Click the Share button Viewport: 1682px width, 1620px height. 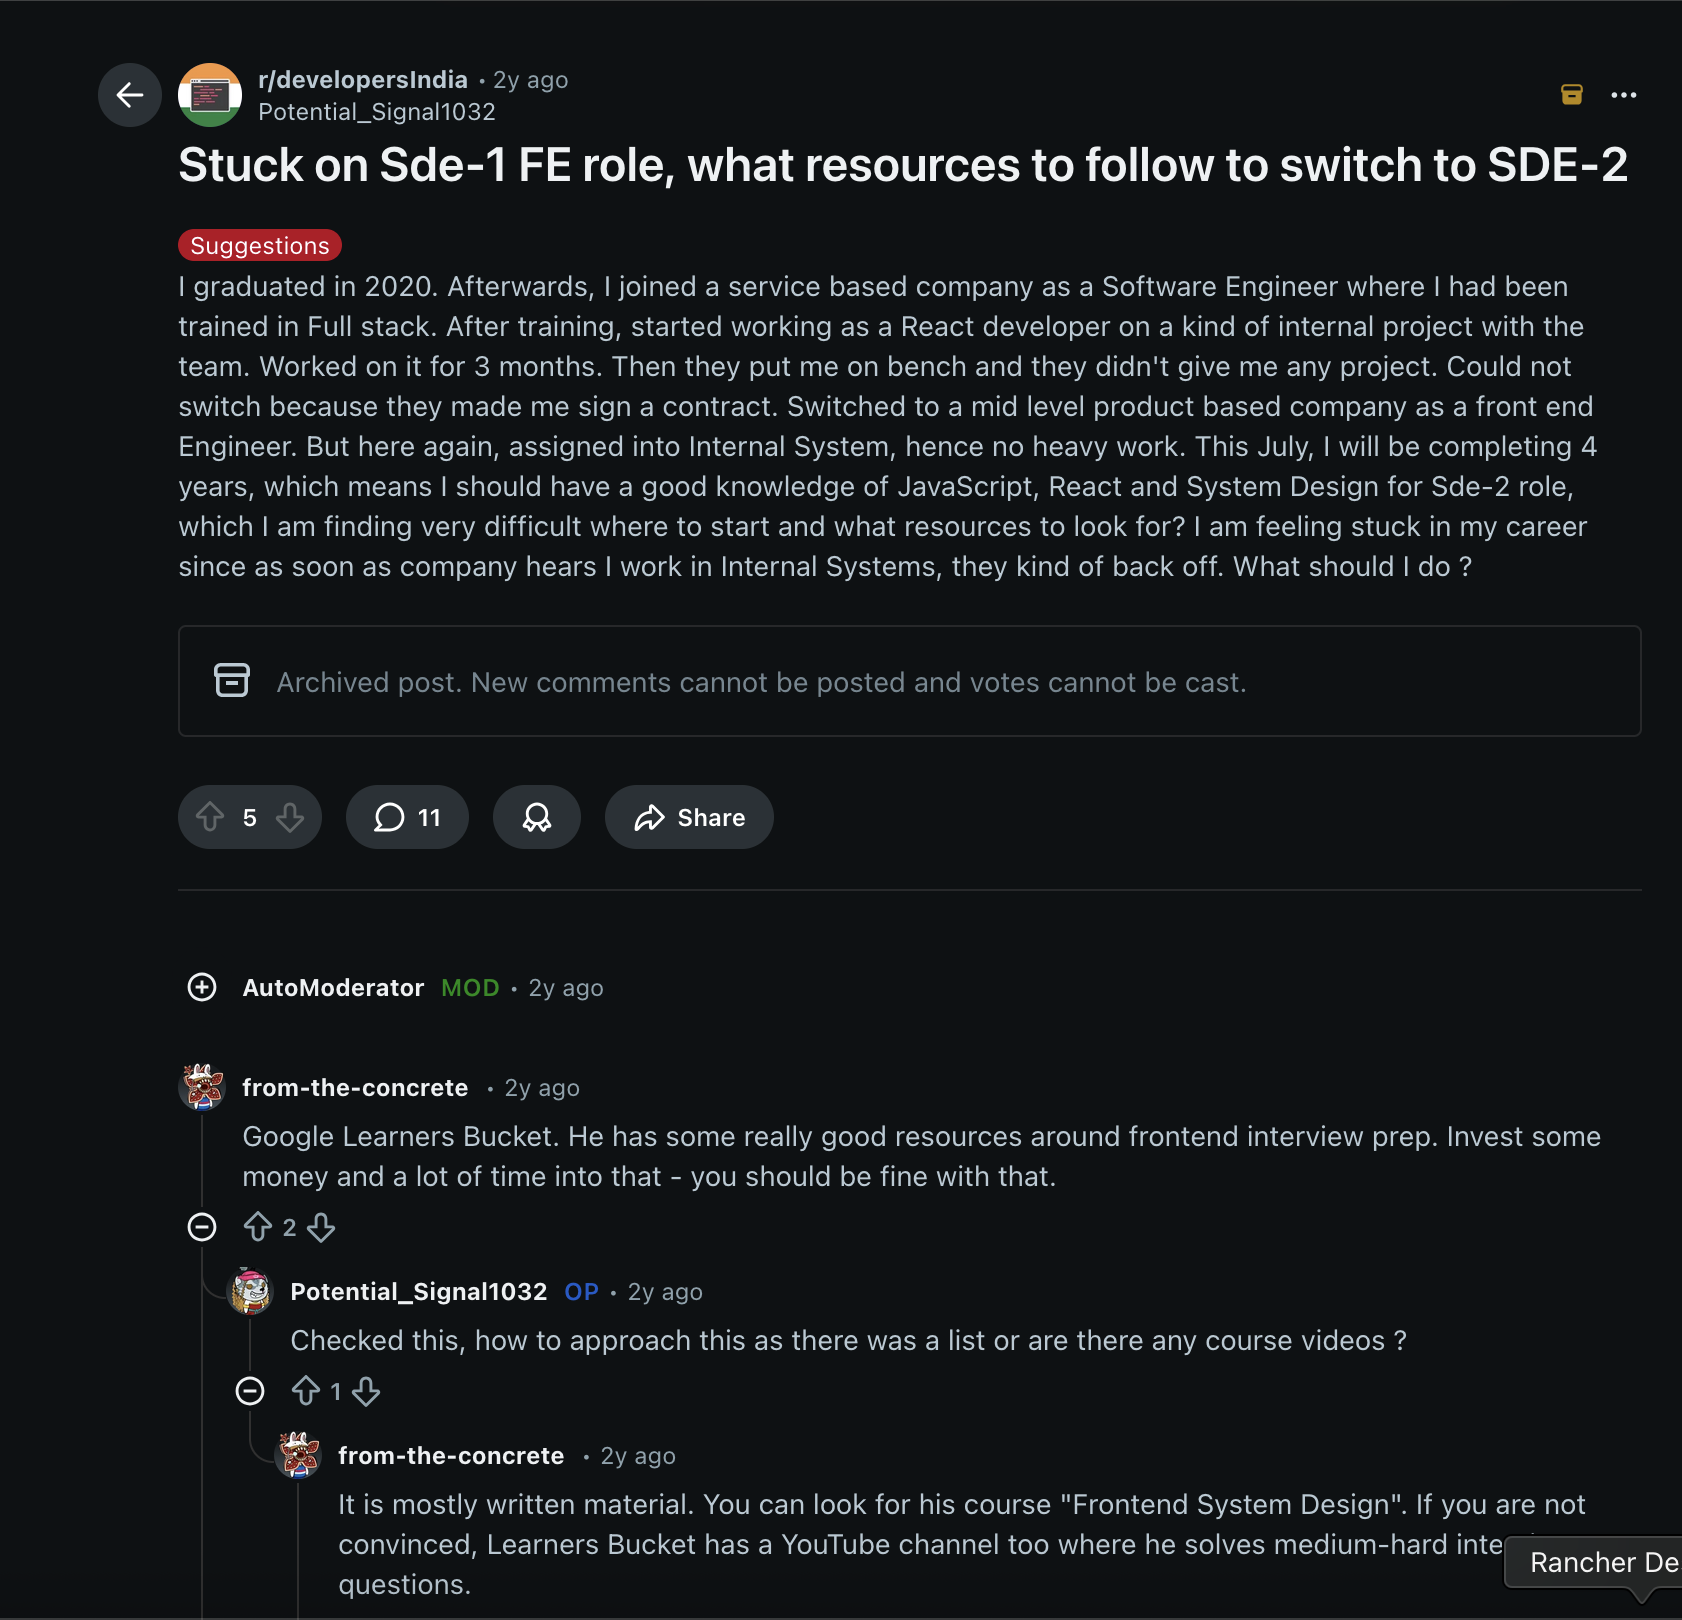tap(688, 817)
